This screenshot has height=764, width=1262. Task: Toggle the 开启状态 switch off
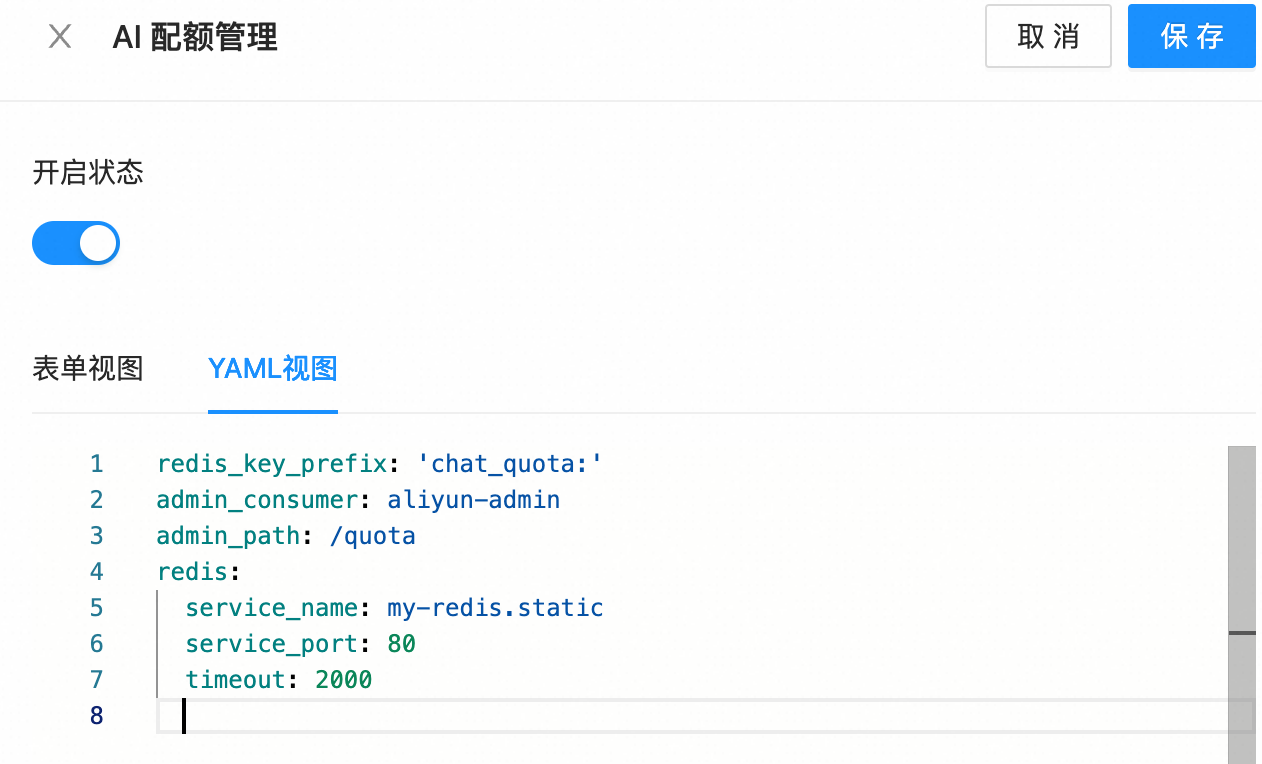click(76, 243)
